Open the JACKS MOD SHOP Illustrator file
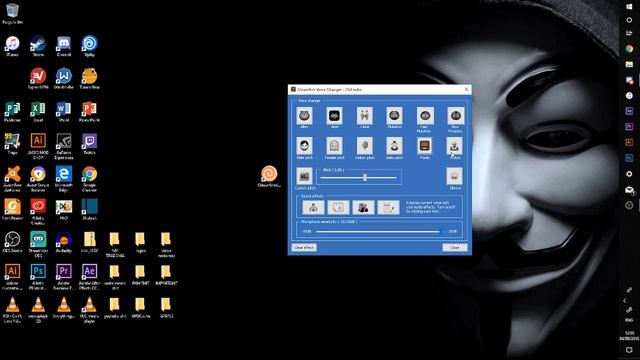 point(38,146)
